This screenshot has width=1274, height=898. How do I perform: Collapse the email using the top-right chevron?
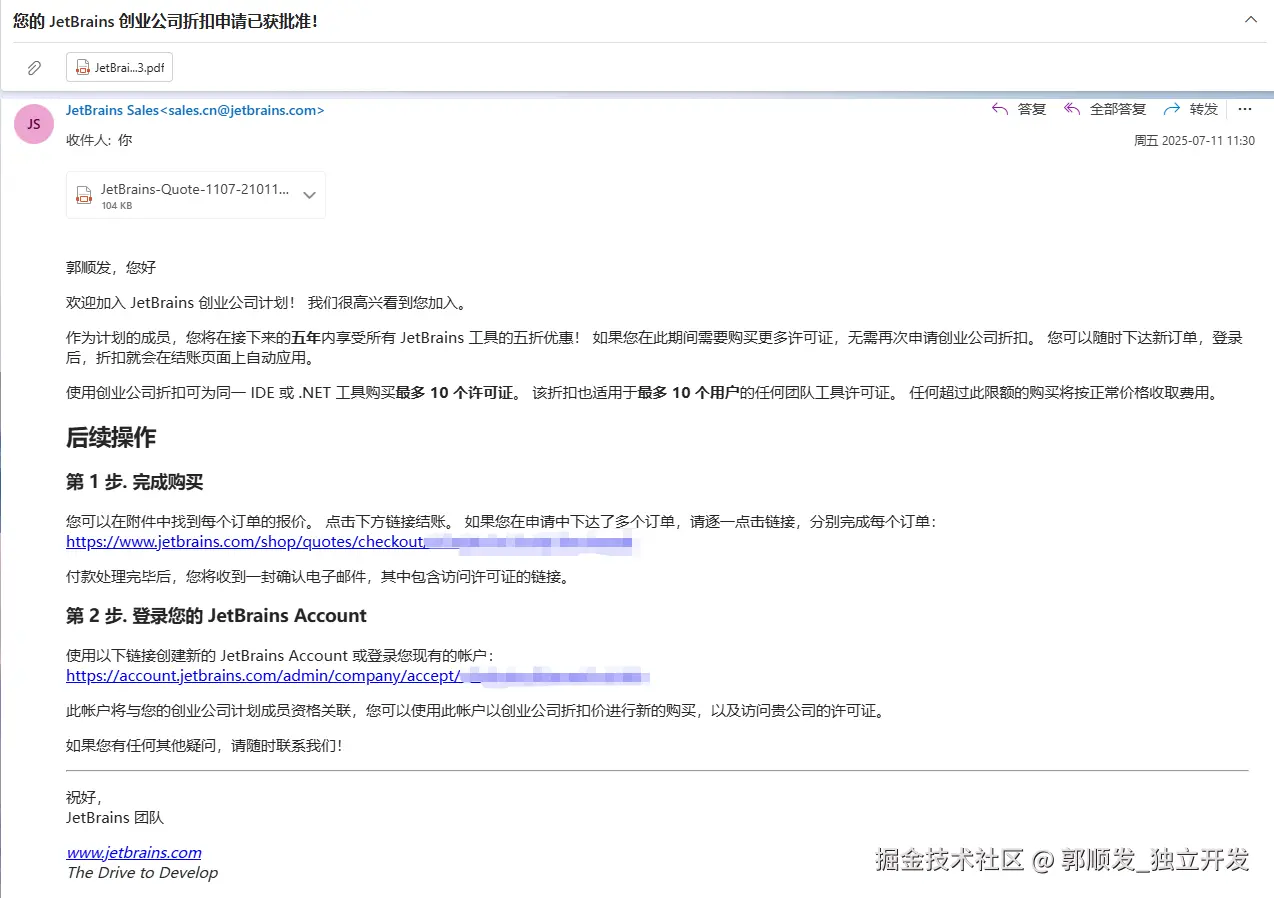pos(1251,19)
